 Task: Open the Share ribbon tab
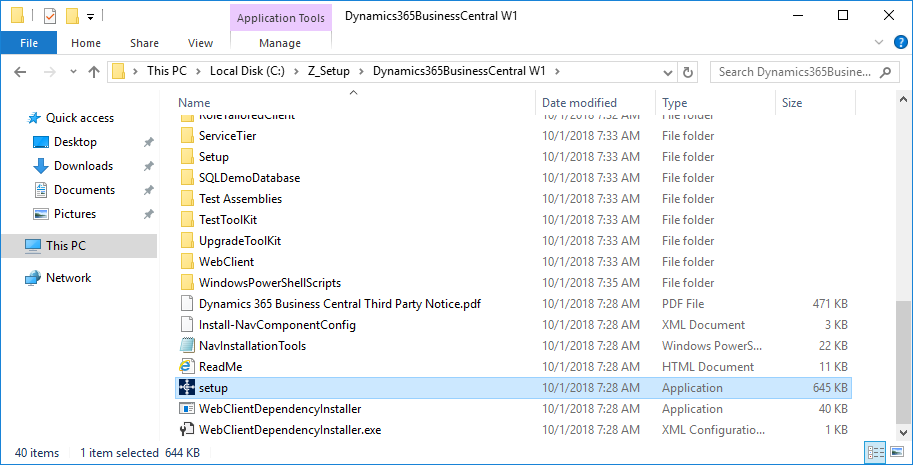(x=144, y=43)
